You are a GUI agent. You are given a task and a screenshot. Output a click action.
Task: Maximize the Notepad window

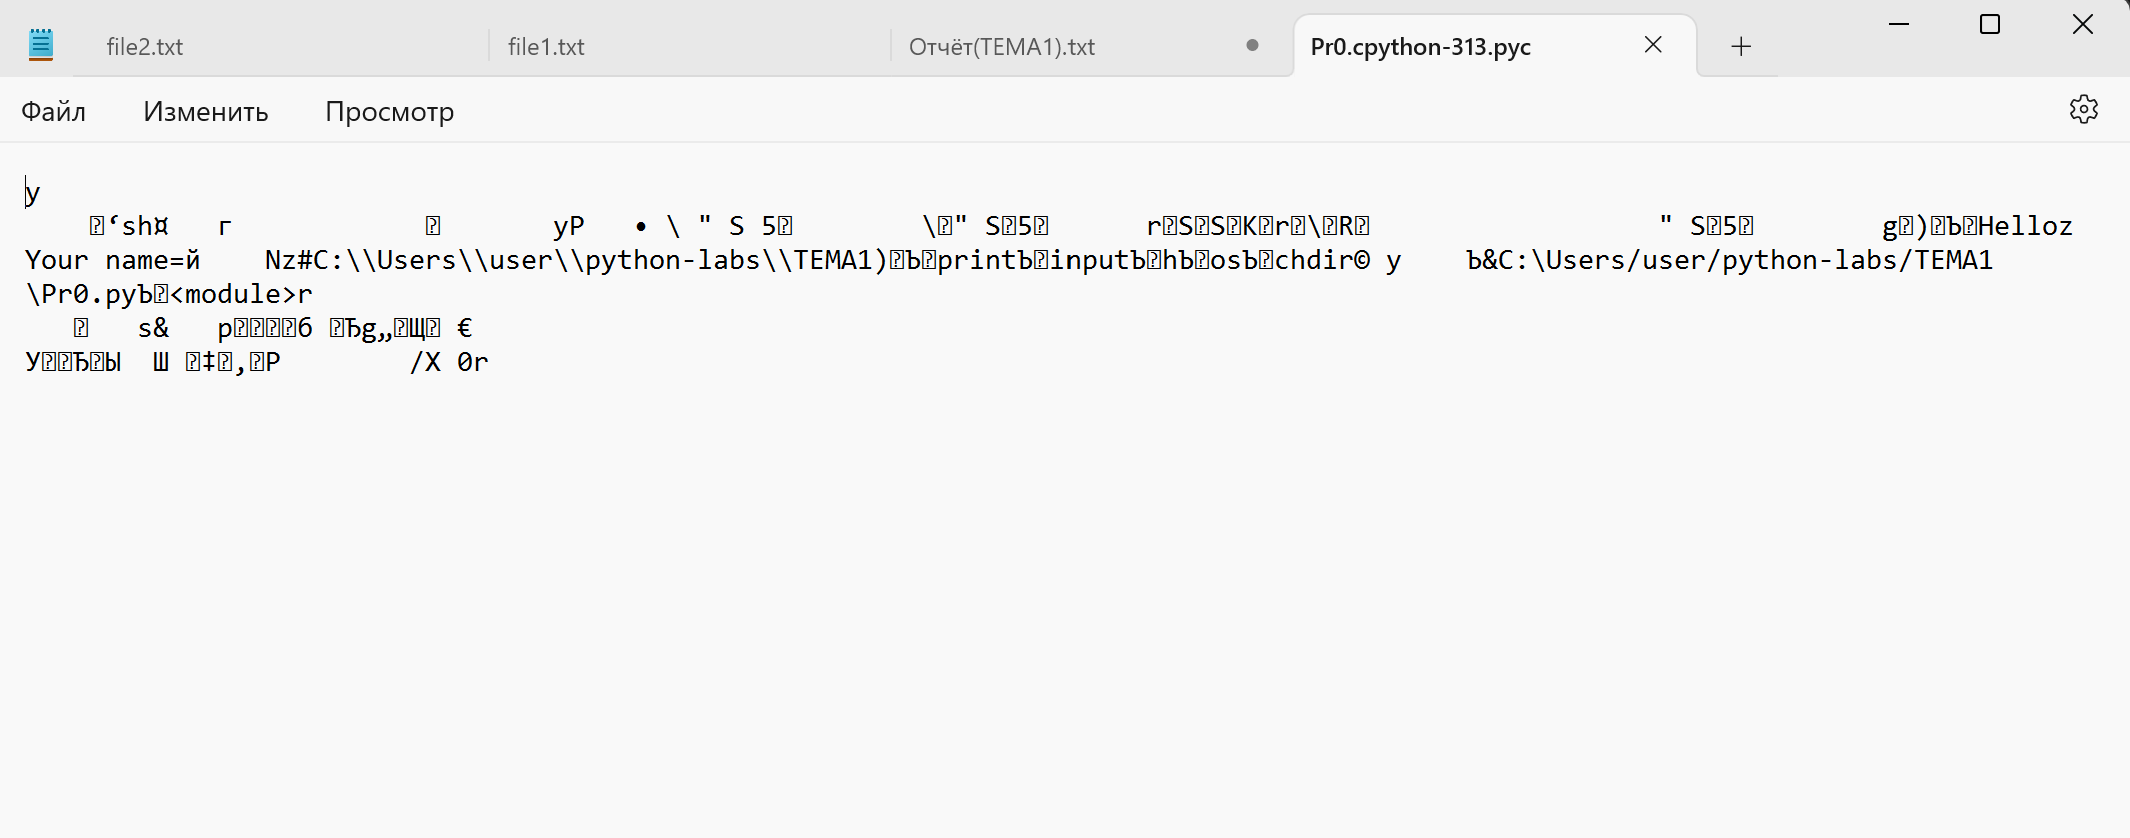point(1990,24)
